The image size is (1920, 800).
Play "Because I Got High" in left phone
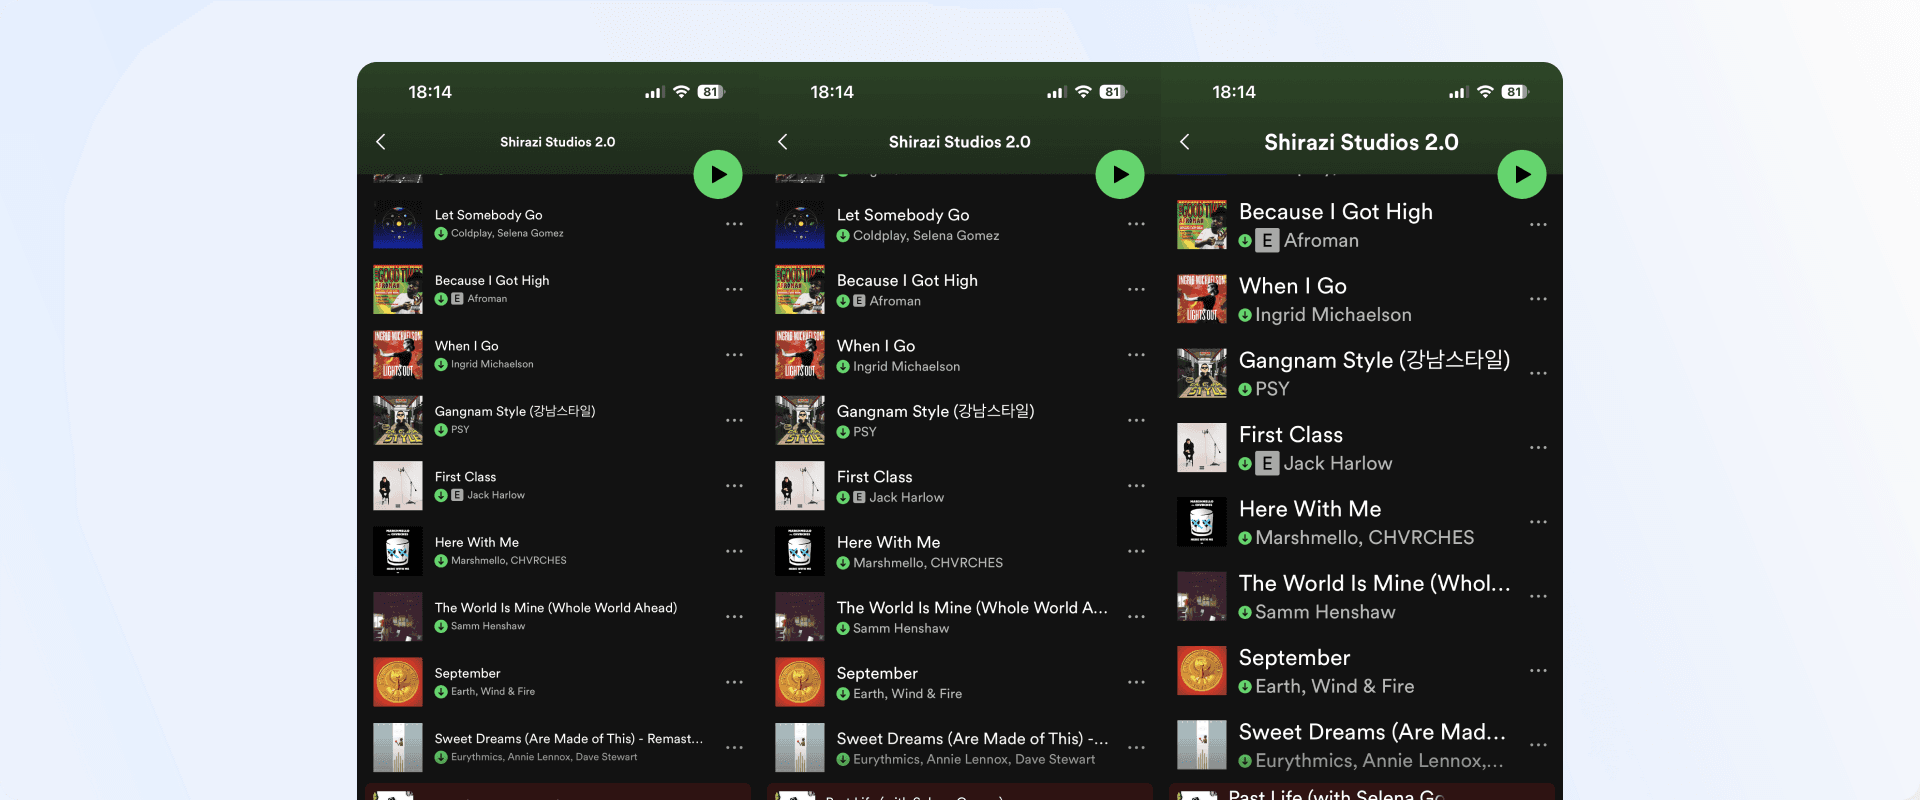pos(492,280)
